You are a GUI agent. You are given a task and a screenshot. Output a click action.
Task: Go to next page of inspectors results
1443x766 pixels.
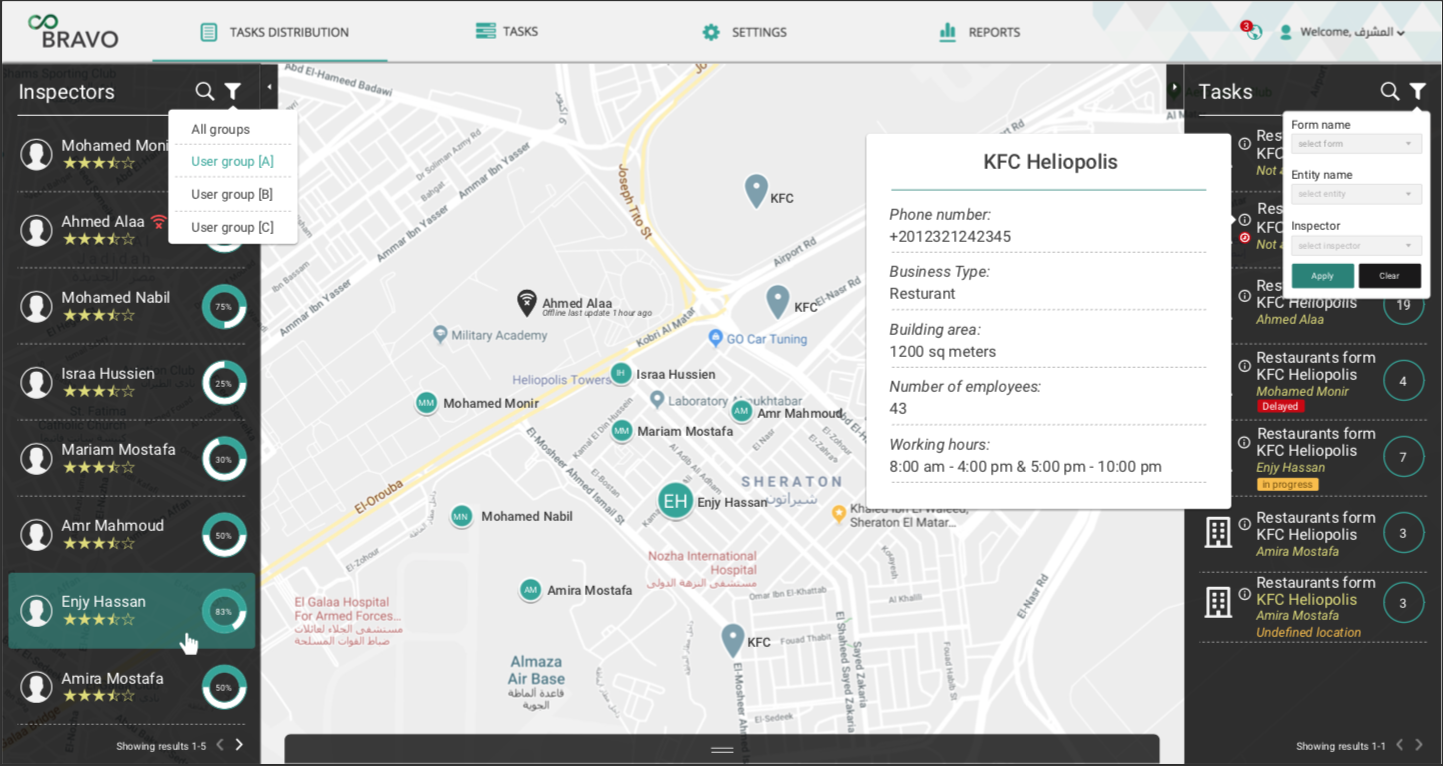coord(239,745)
